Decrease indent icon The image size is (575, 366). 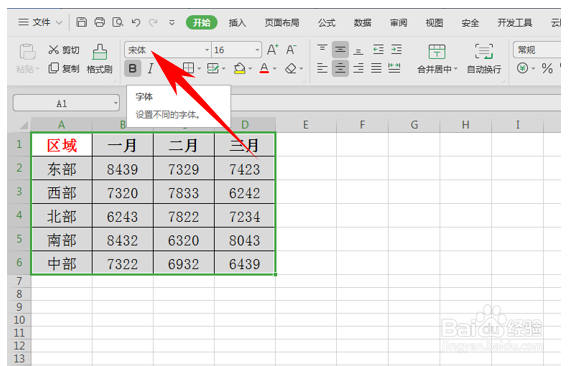tap(378, 49)
